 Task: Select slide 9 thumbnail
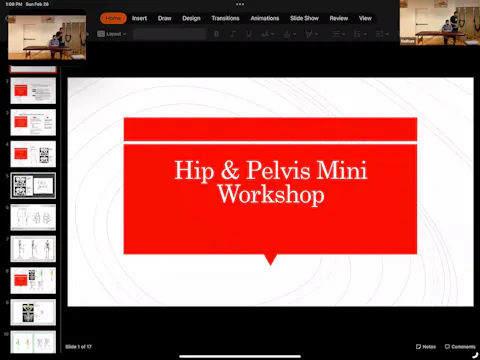tap(33, 312)
